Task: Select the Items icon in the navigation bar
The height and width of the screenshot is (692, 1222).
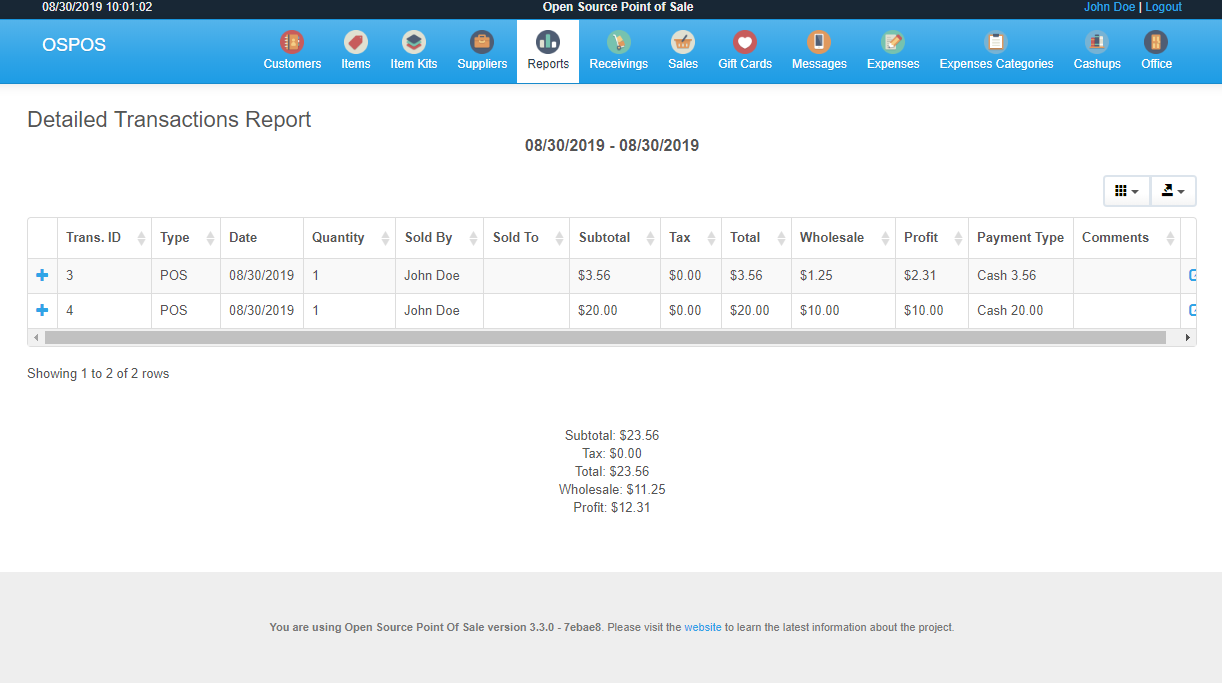Action: [355, 50]
